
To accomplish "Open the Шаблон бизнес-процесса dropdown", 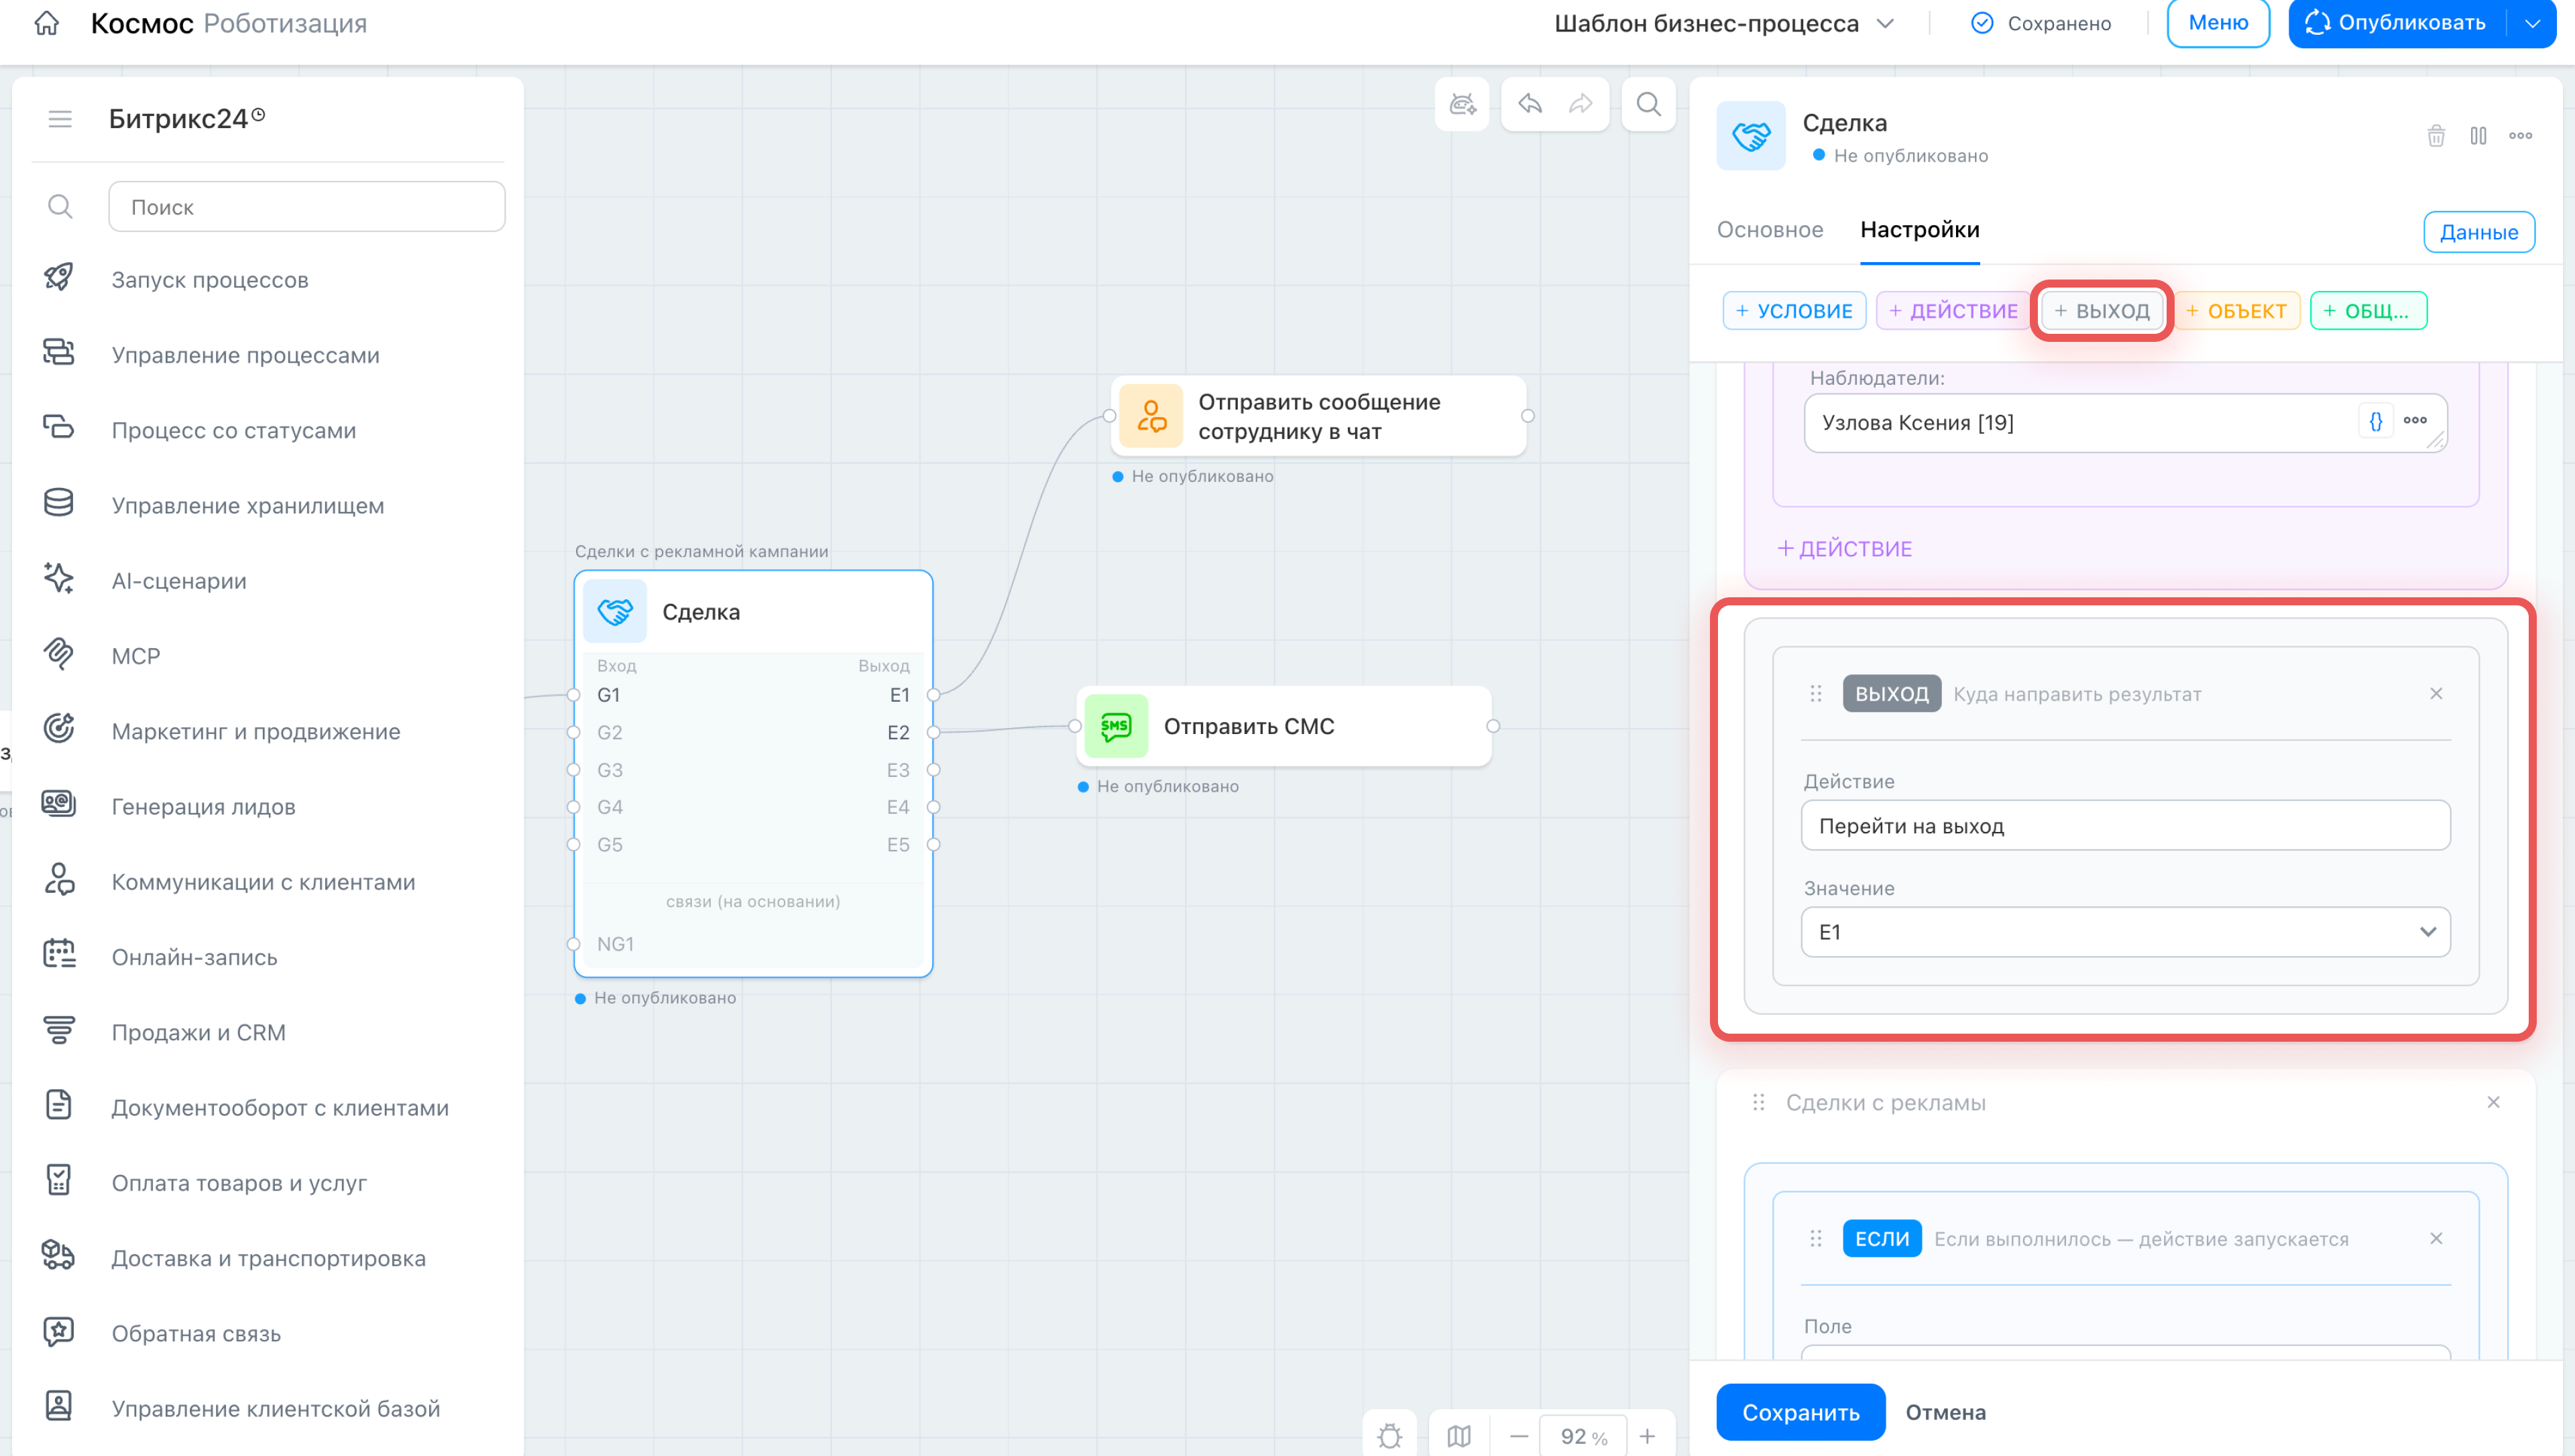I will [x=1724, y=23].
